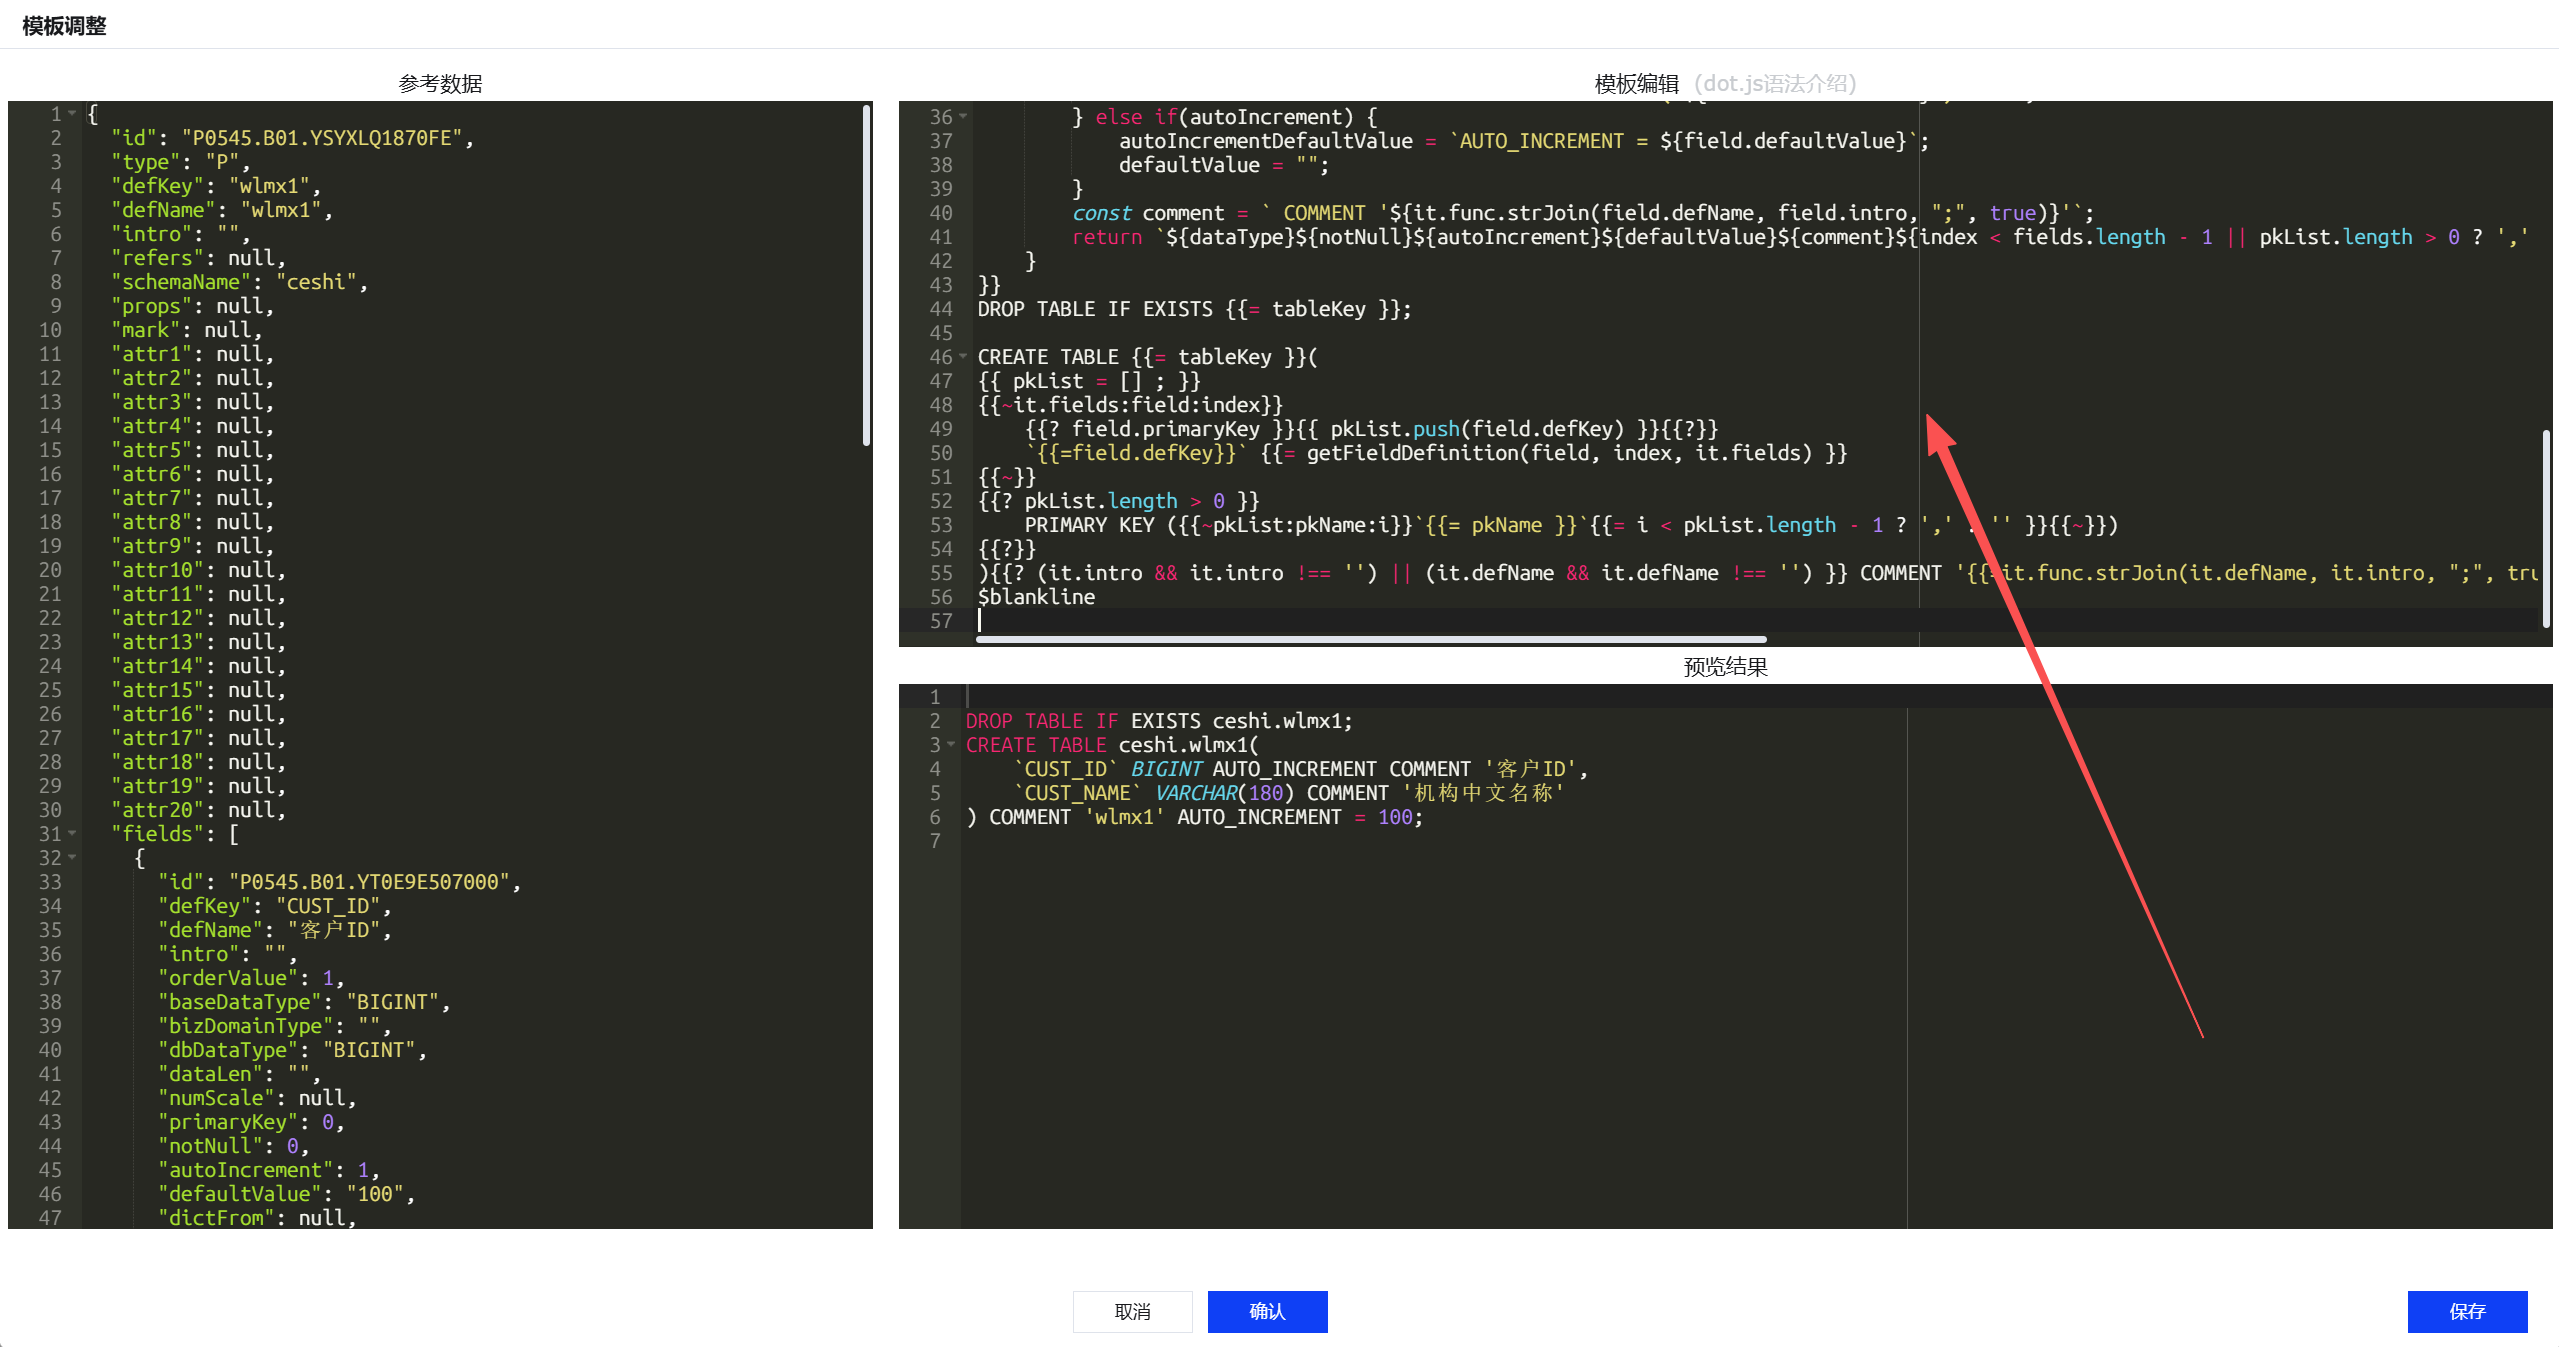Collapse CREATE TABLE block at template line 46
Screen dimensions: 2559x1347
coord(963,357)
